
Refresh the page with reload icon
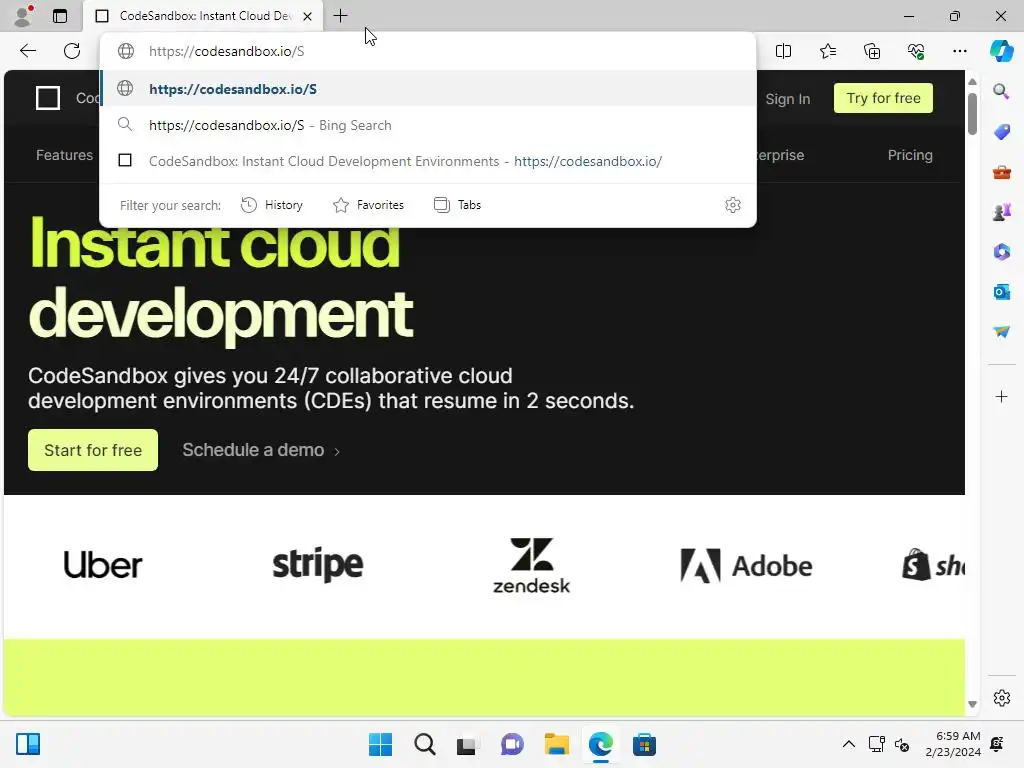(72, 51)
